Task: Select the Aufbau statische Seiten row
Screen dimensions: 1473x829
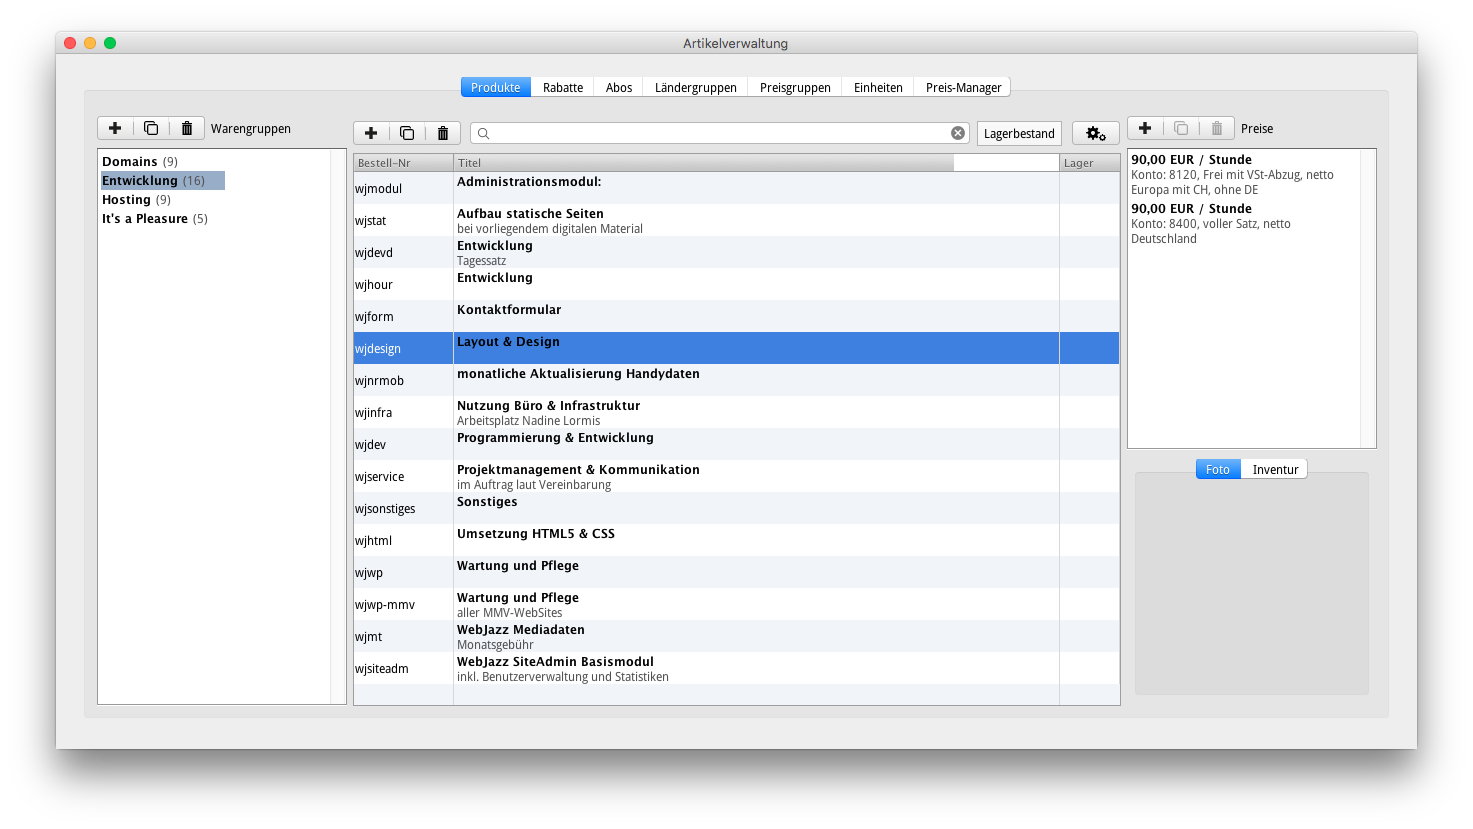Action: [736, 220]
